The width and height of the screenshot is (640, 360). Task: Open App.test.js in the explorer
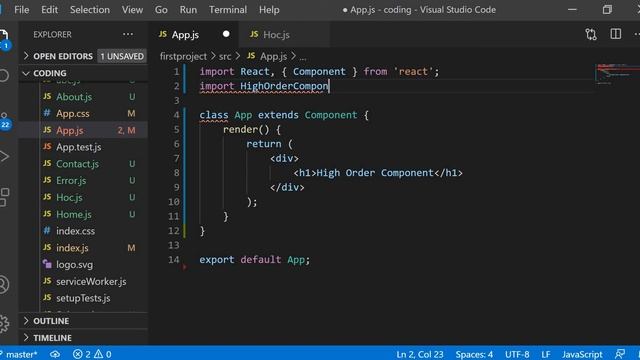tap(83, 147)
